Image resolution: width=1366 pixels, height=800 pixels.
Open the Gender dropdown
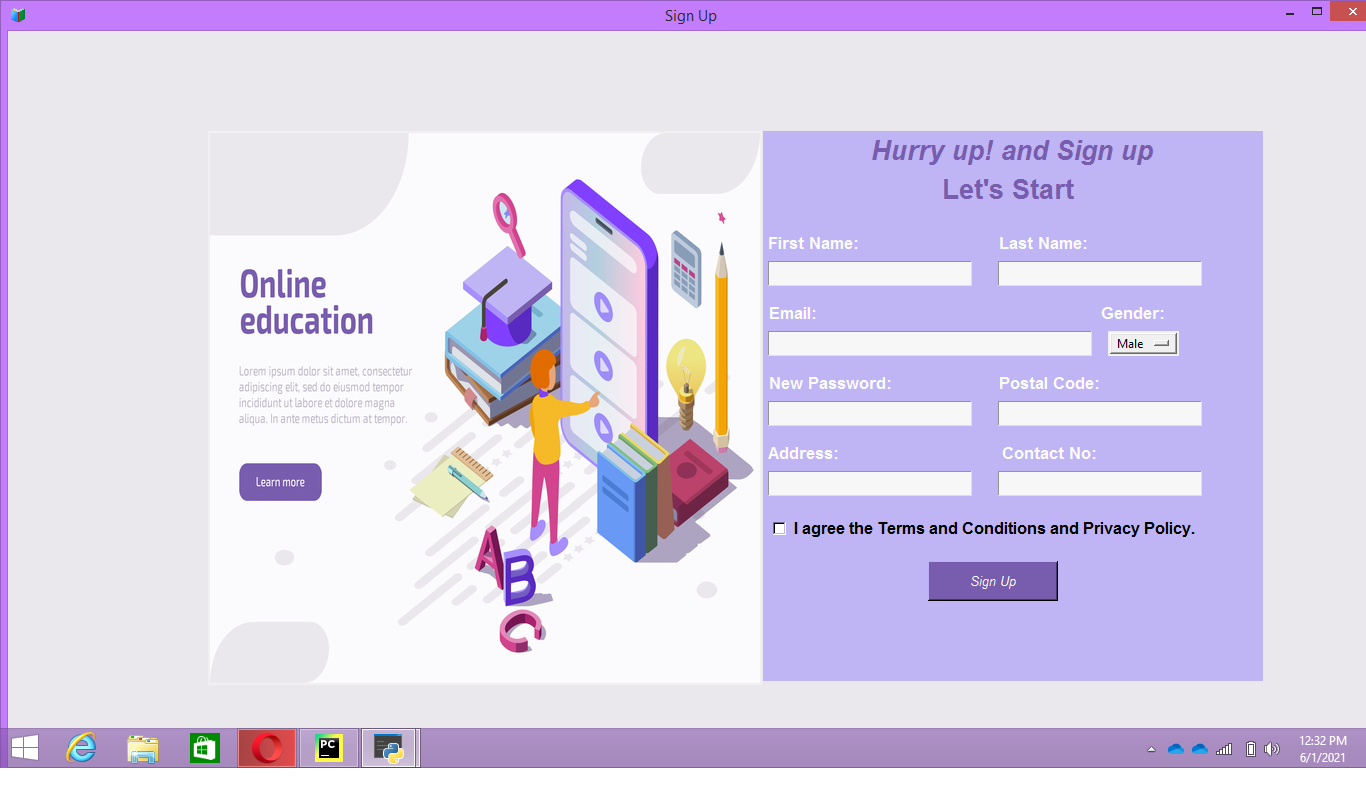pos(1142,343)
